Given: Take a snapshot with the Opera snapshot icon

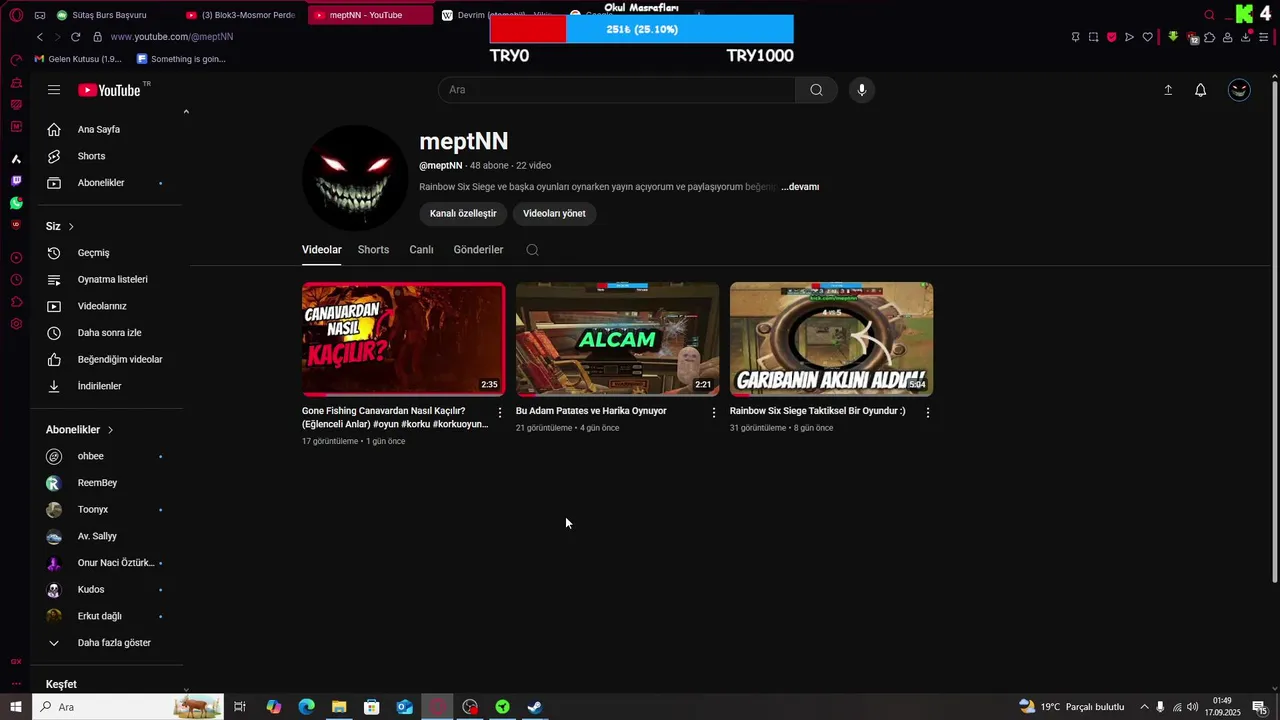Looking at the screenshot, I should coord(1093,37).
